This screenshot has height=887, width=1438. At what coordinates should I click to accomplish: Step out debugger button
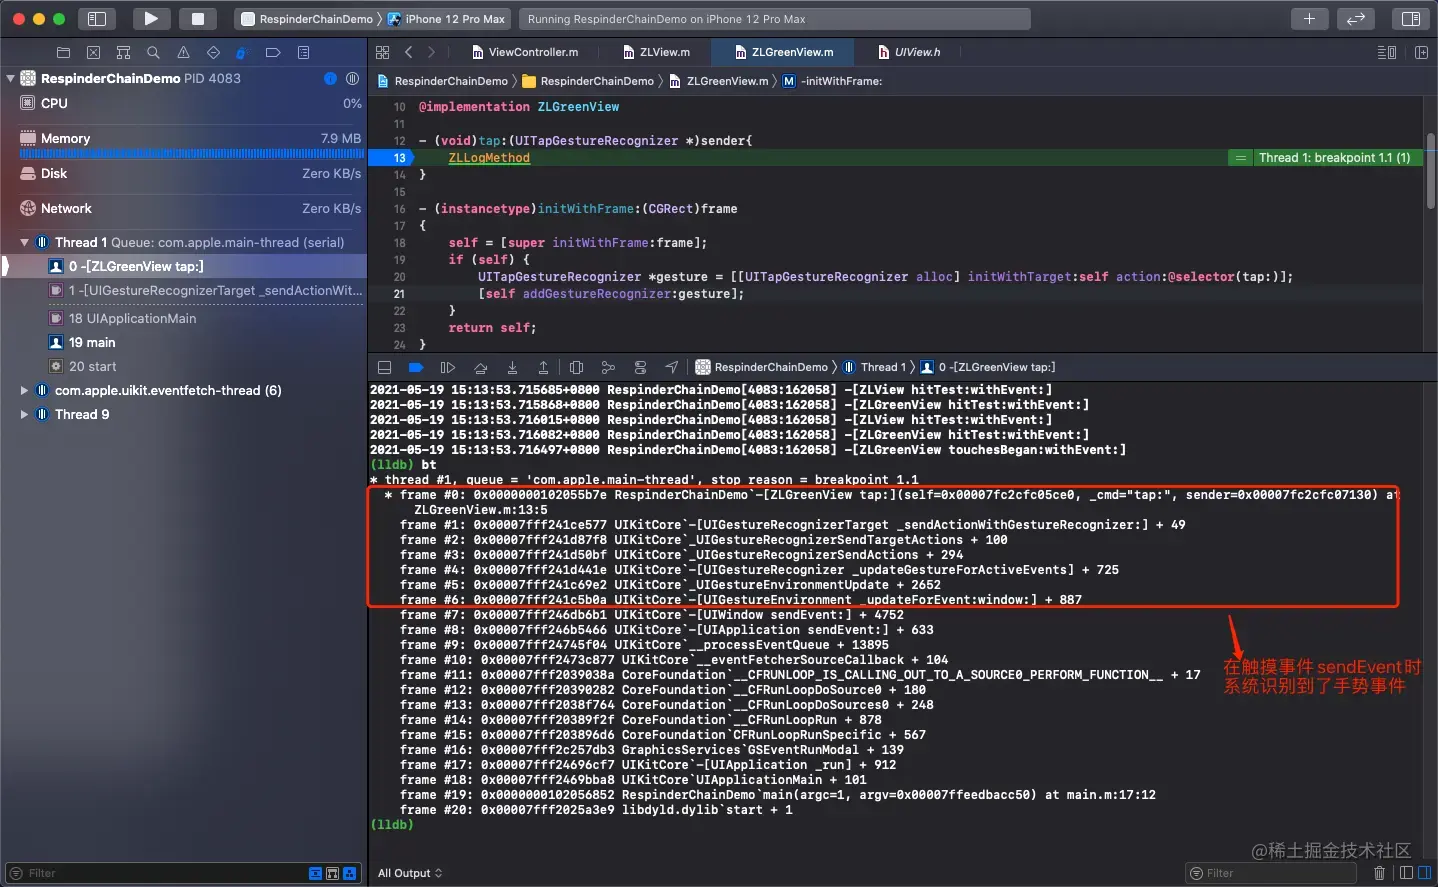543,367
